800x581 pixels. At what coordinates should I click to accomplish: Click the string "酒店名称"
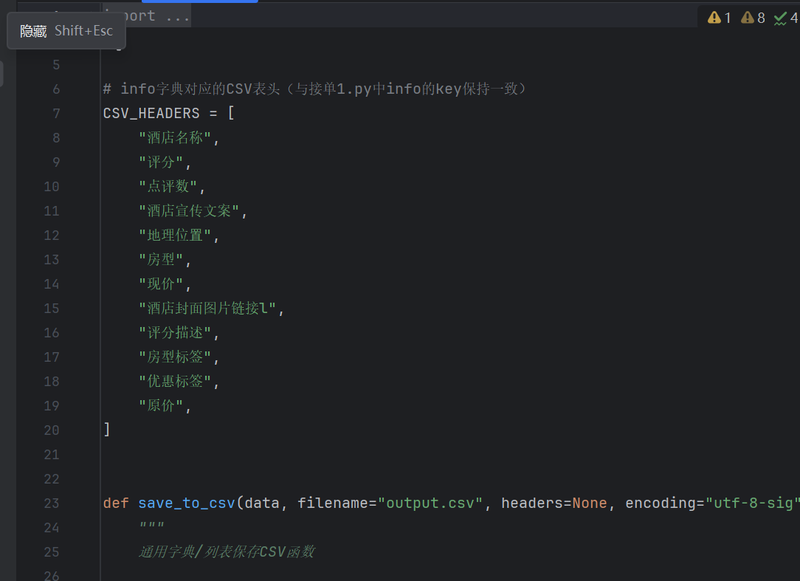click(175, 138)
